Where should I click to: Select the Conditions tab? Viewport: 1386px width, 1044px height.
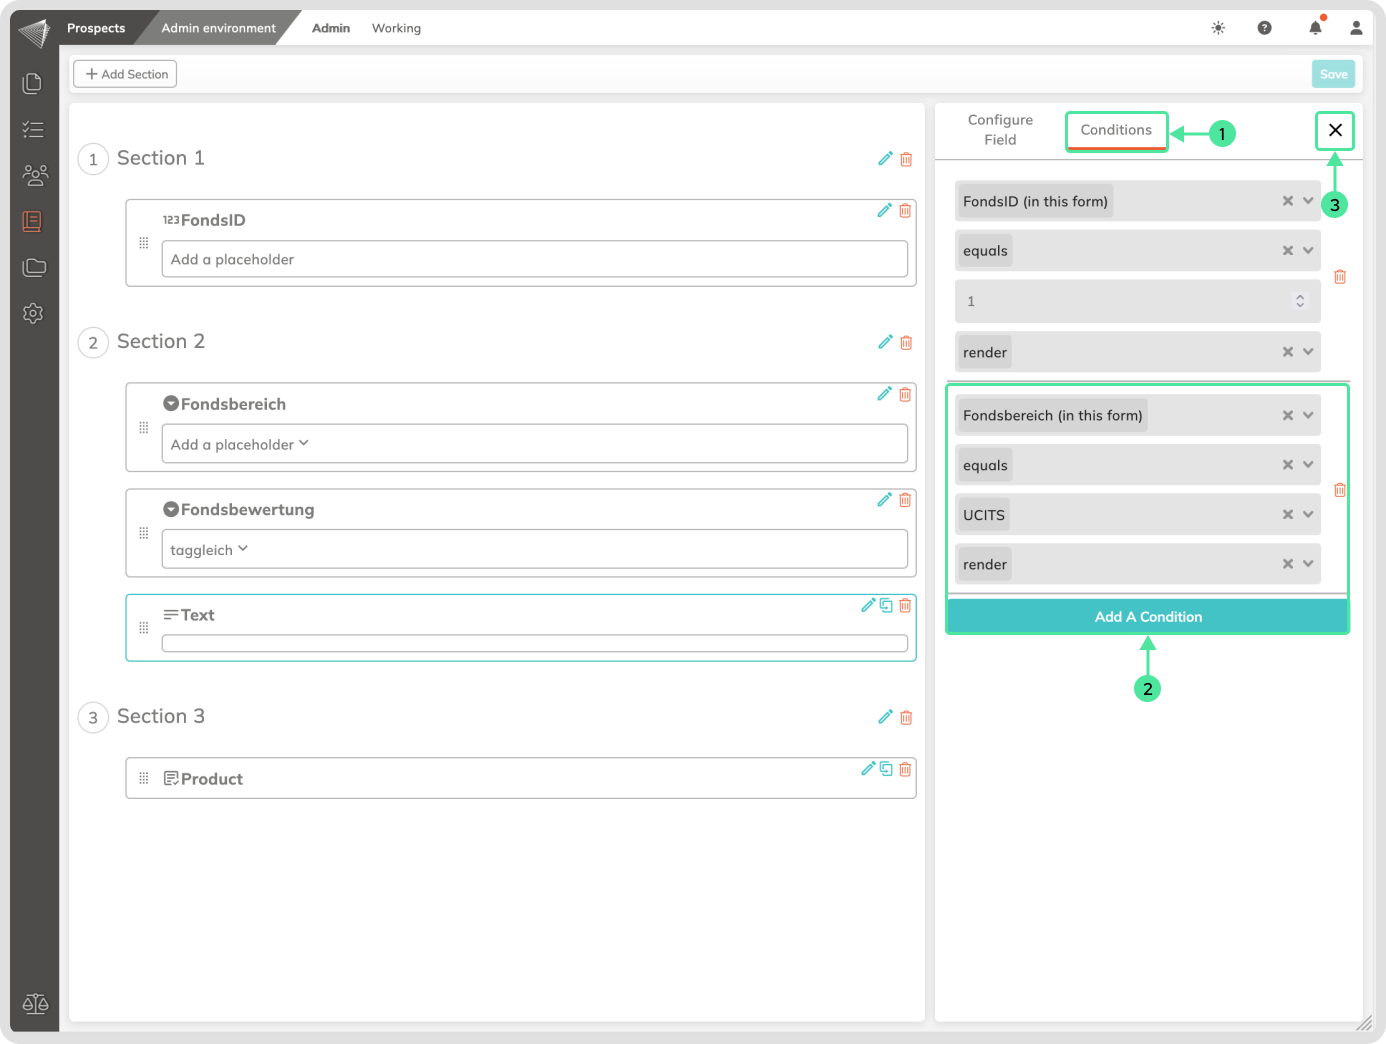1116,130
